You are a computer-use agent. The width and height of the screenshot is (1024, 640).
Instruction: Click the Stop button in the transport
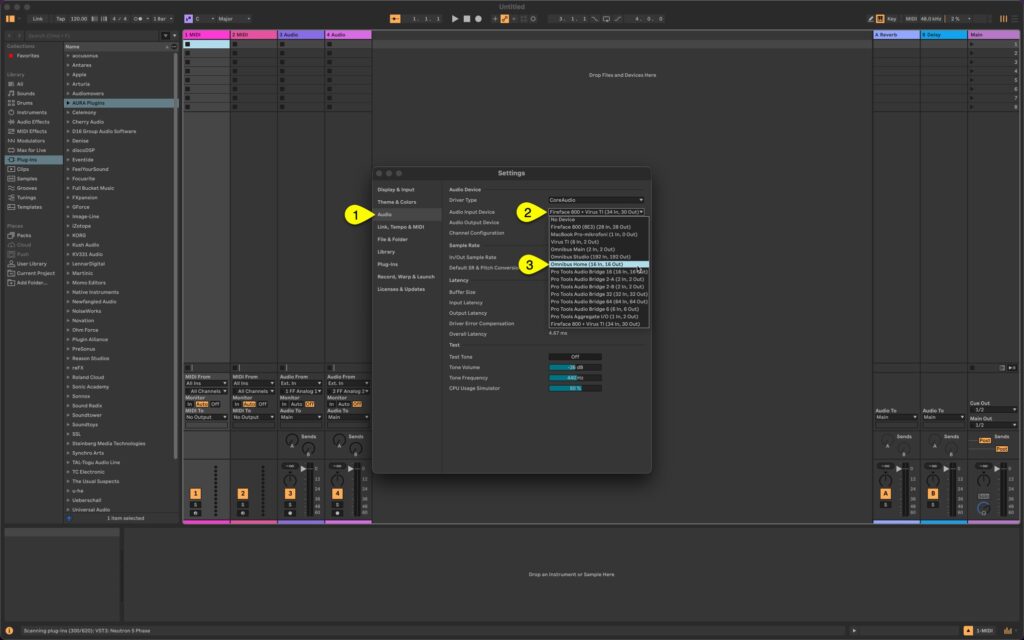(468, 19)
